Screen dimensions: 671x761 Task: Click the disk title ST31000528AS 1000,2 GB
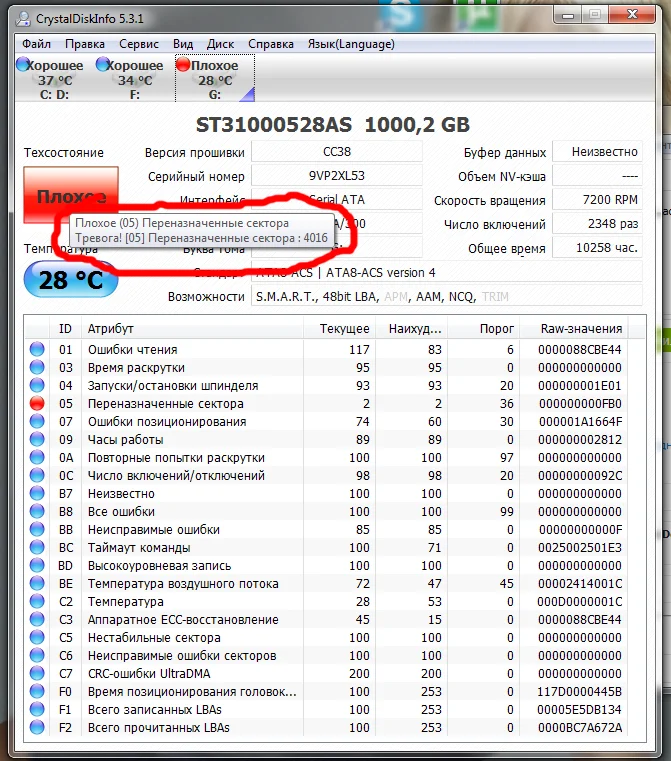pos(333,125)
